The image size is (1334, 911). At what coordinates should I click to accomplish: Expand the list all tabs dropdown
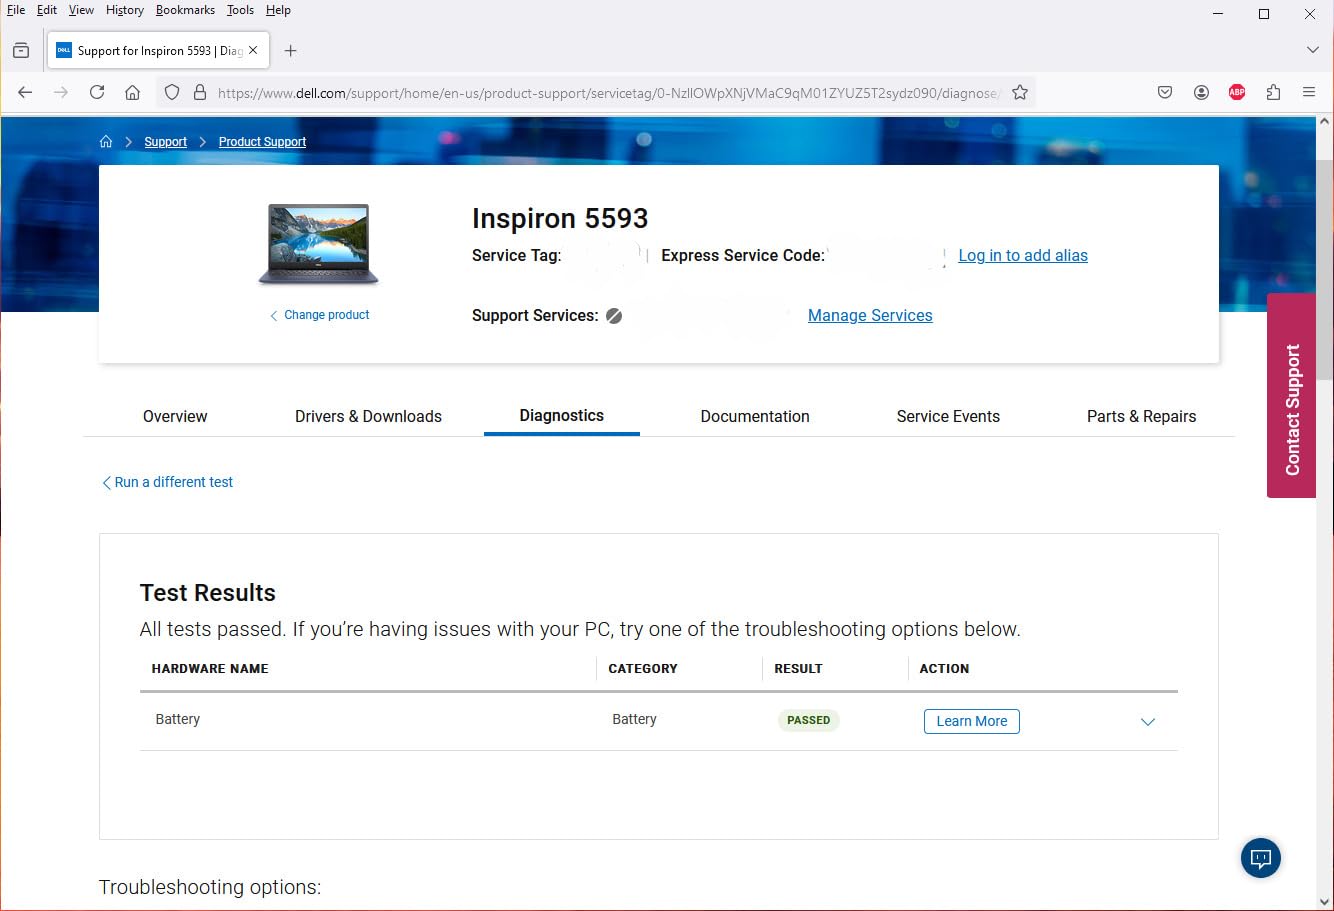pos(1313,50)
